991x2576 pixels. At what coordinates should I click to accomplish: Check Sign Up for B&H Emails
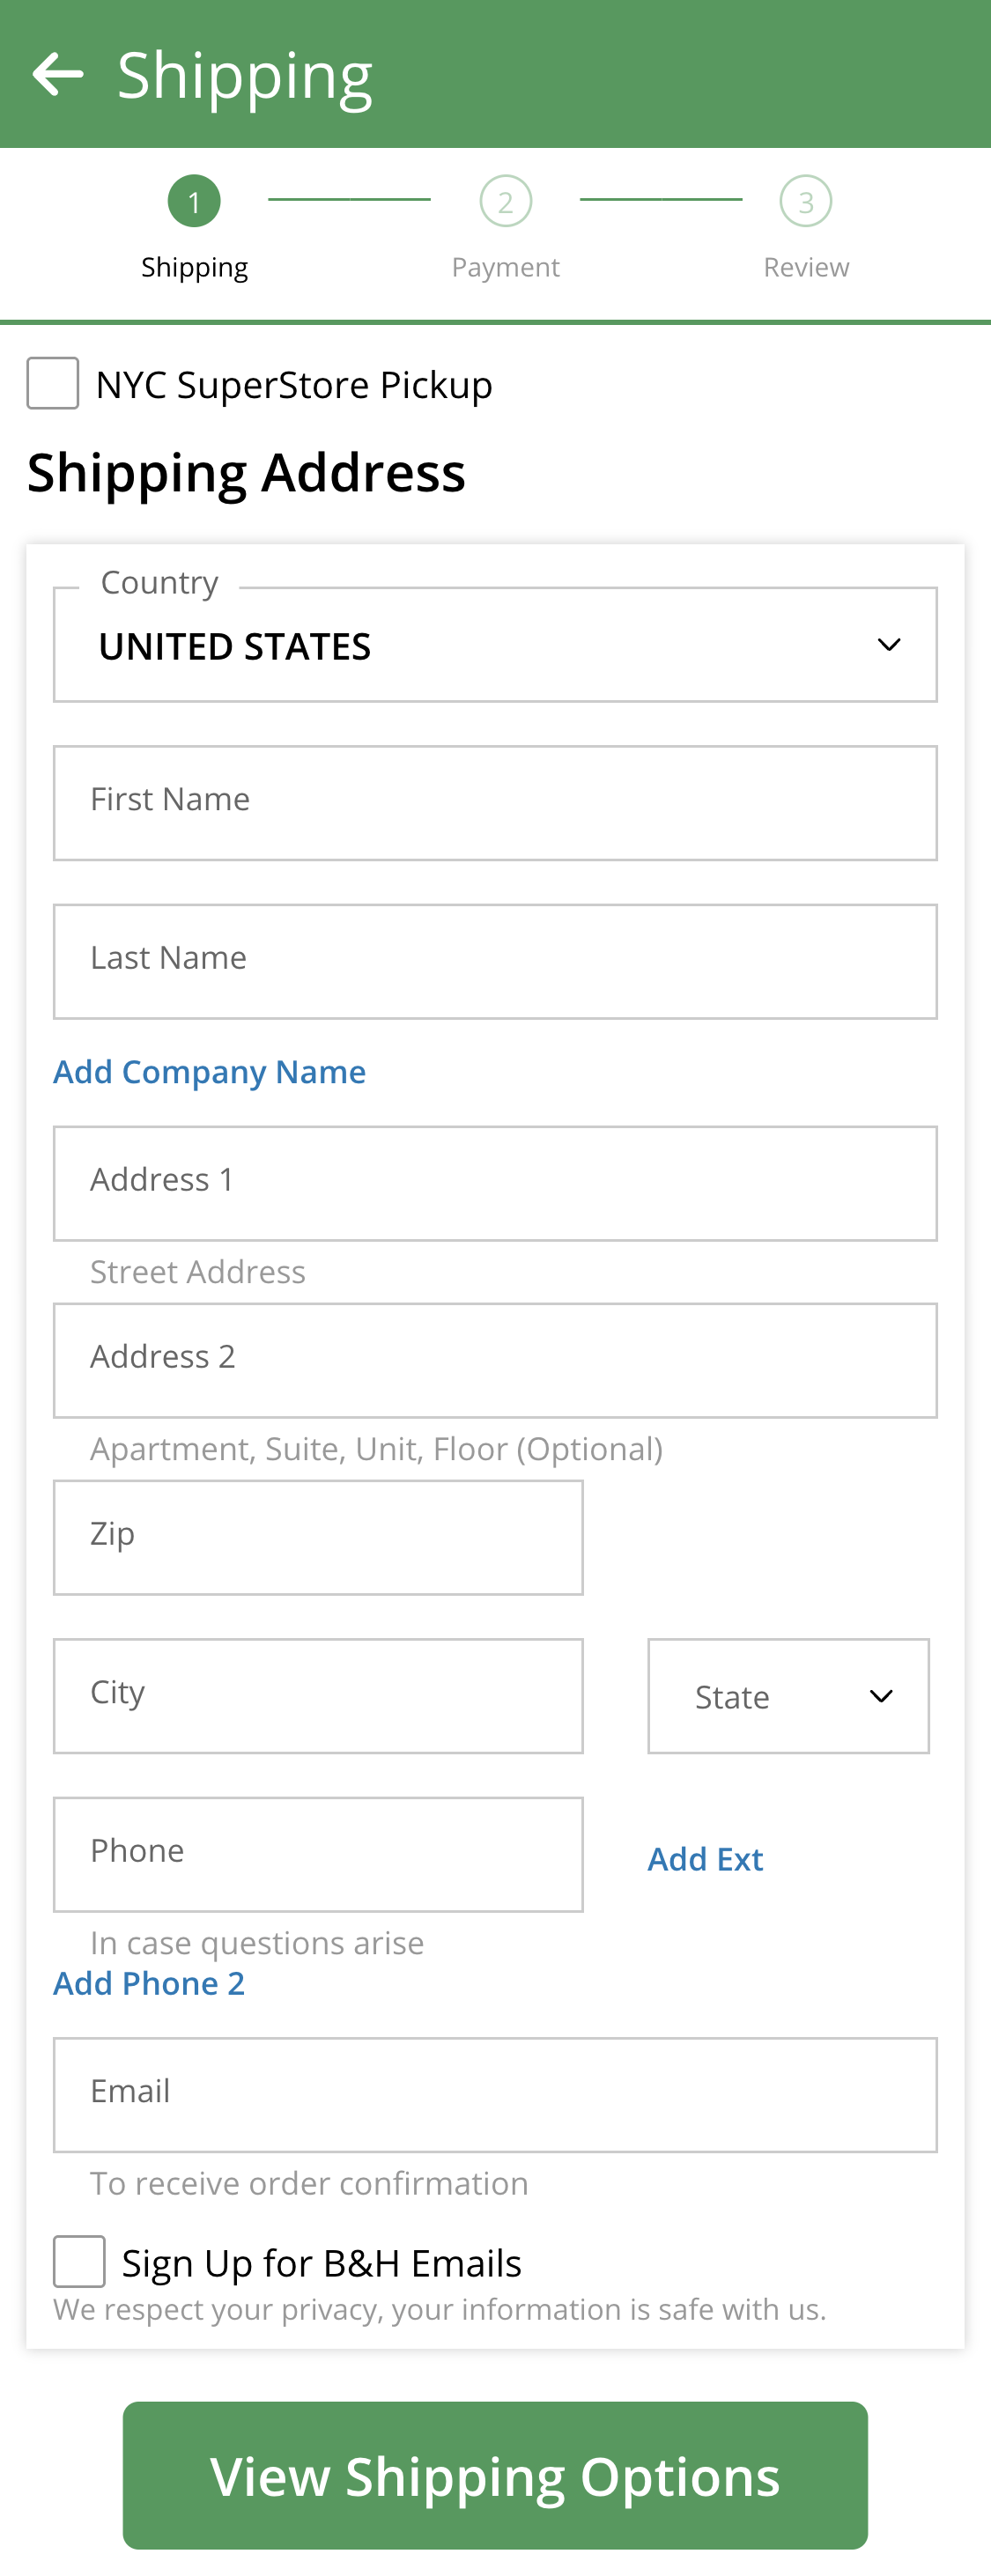pos(79,2262)
